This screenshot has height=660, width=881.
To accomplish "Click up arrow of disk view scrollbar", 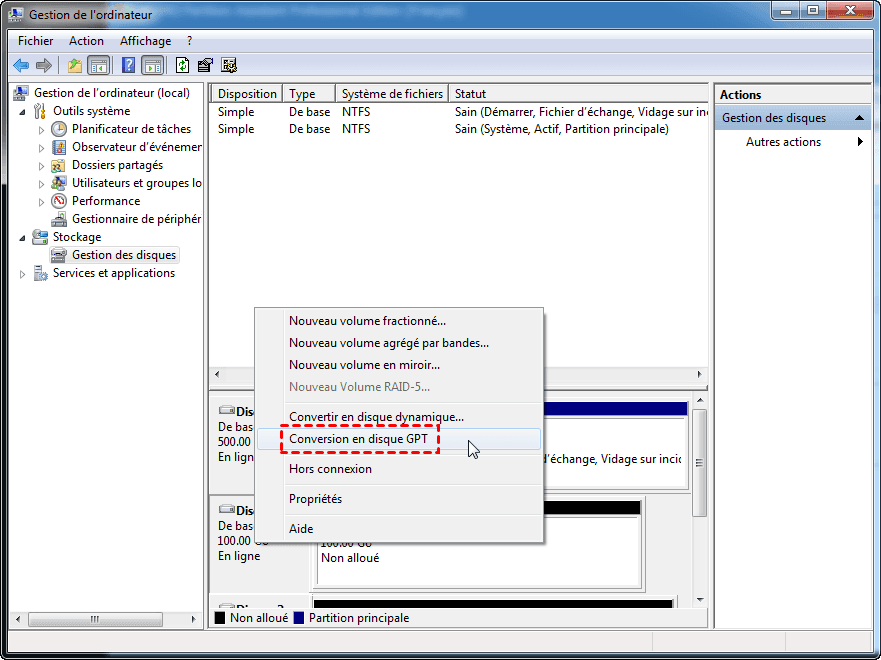I will (700, 400).
